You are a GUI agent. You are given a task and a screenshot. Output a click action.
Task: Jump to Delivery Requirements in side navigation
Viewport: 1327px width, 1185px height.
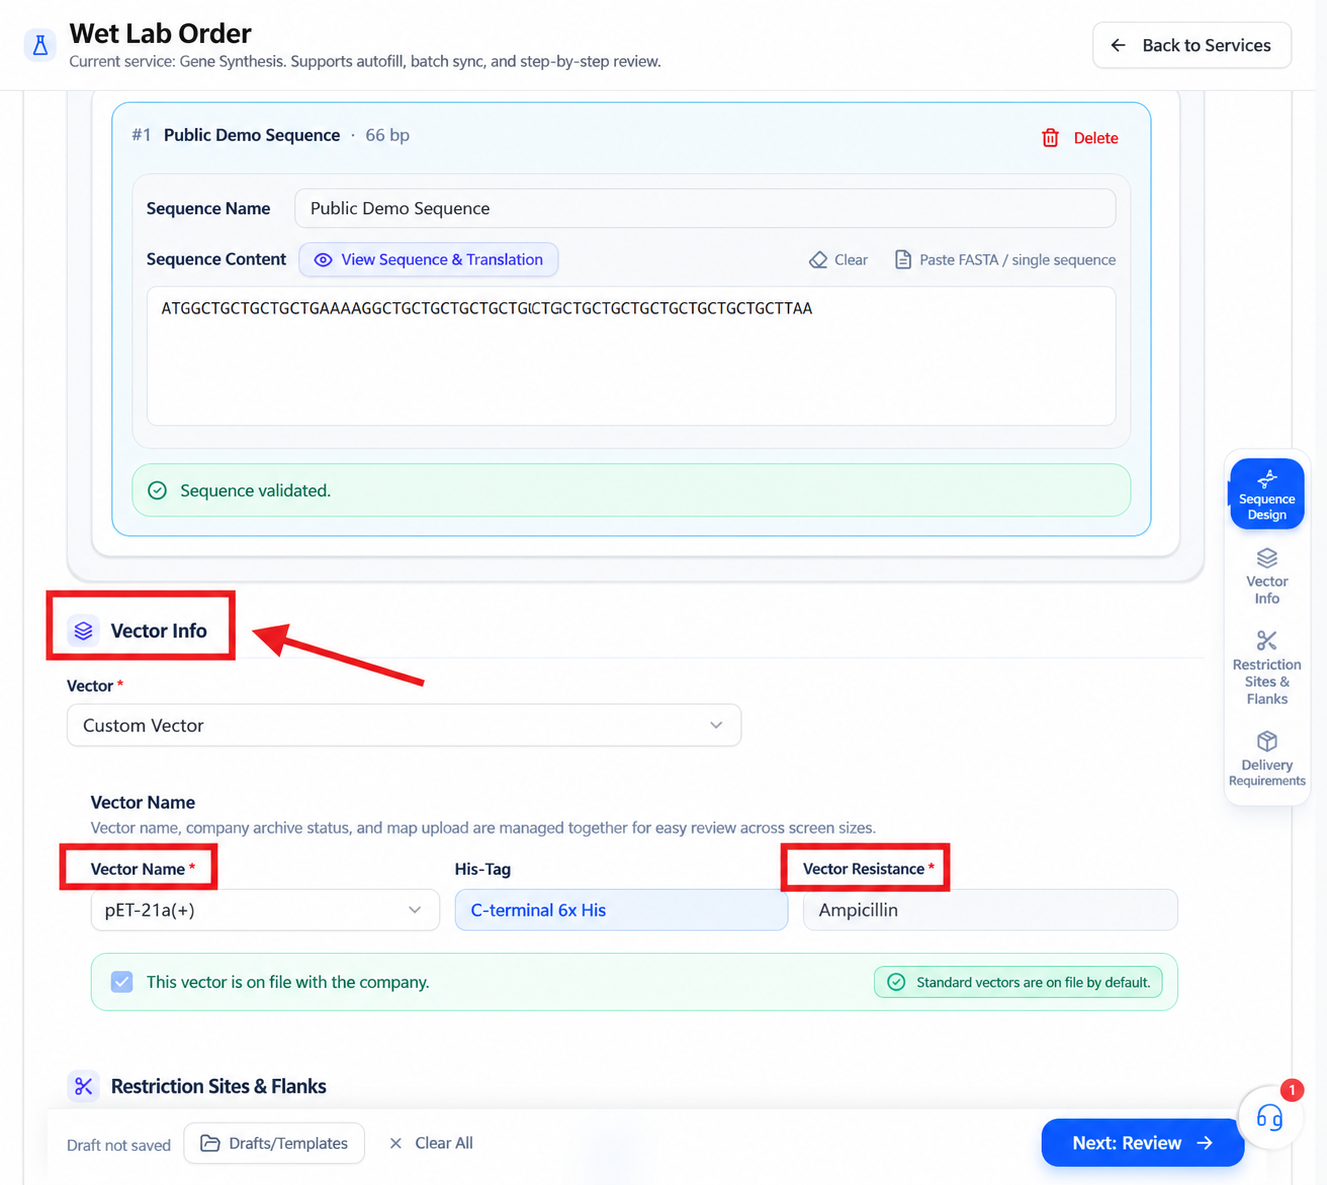(x=1267, y=759)
